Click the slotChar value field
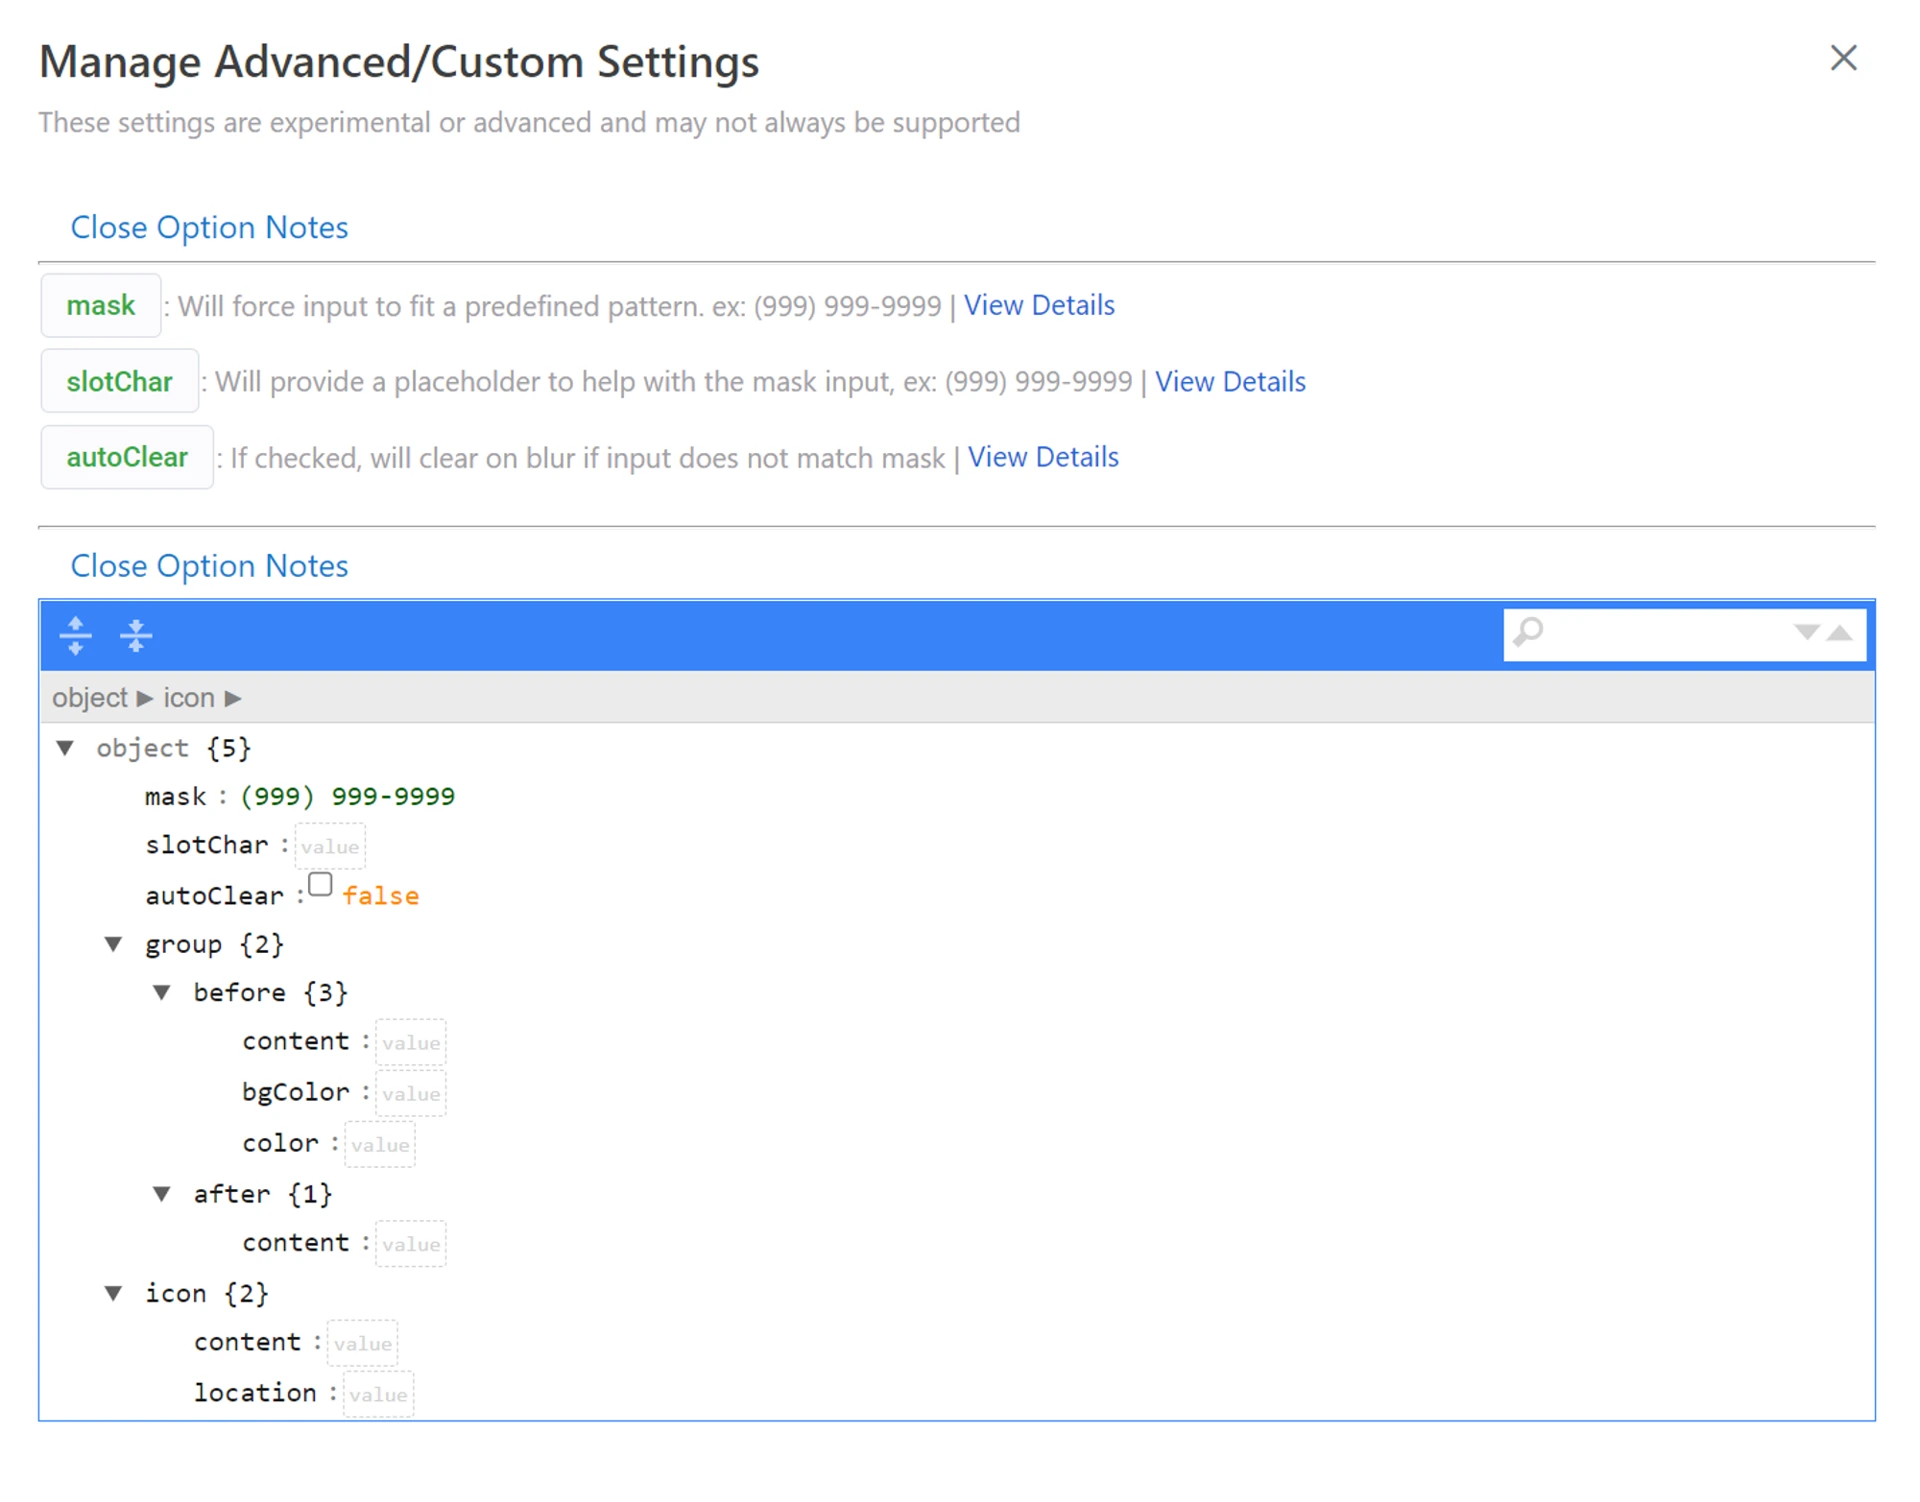The width and height of the screenshot is (1920, 1502). [330, 847]
